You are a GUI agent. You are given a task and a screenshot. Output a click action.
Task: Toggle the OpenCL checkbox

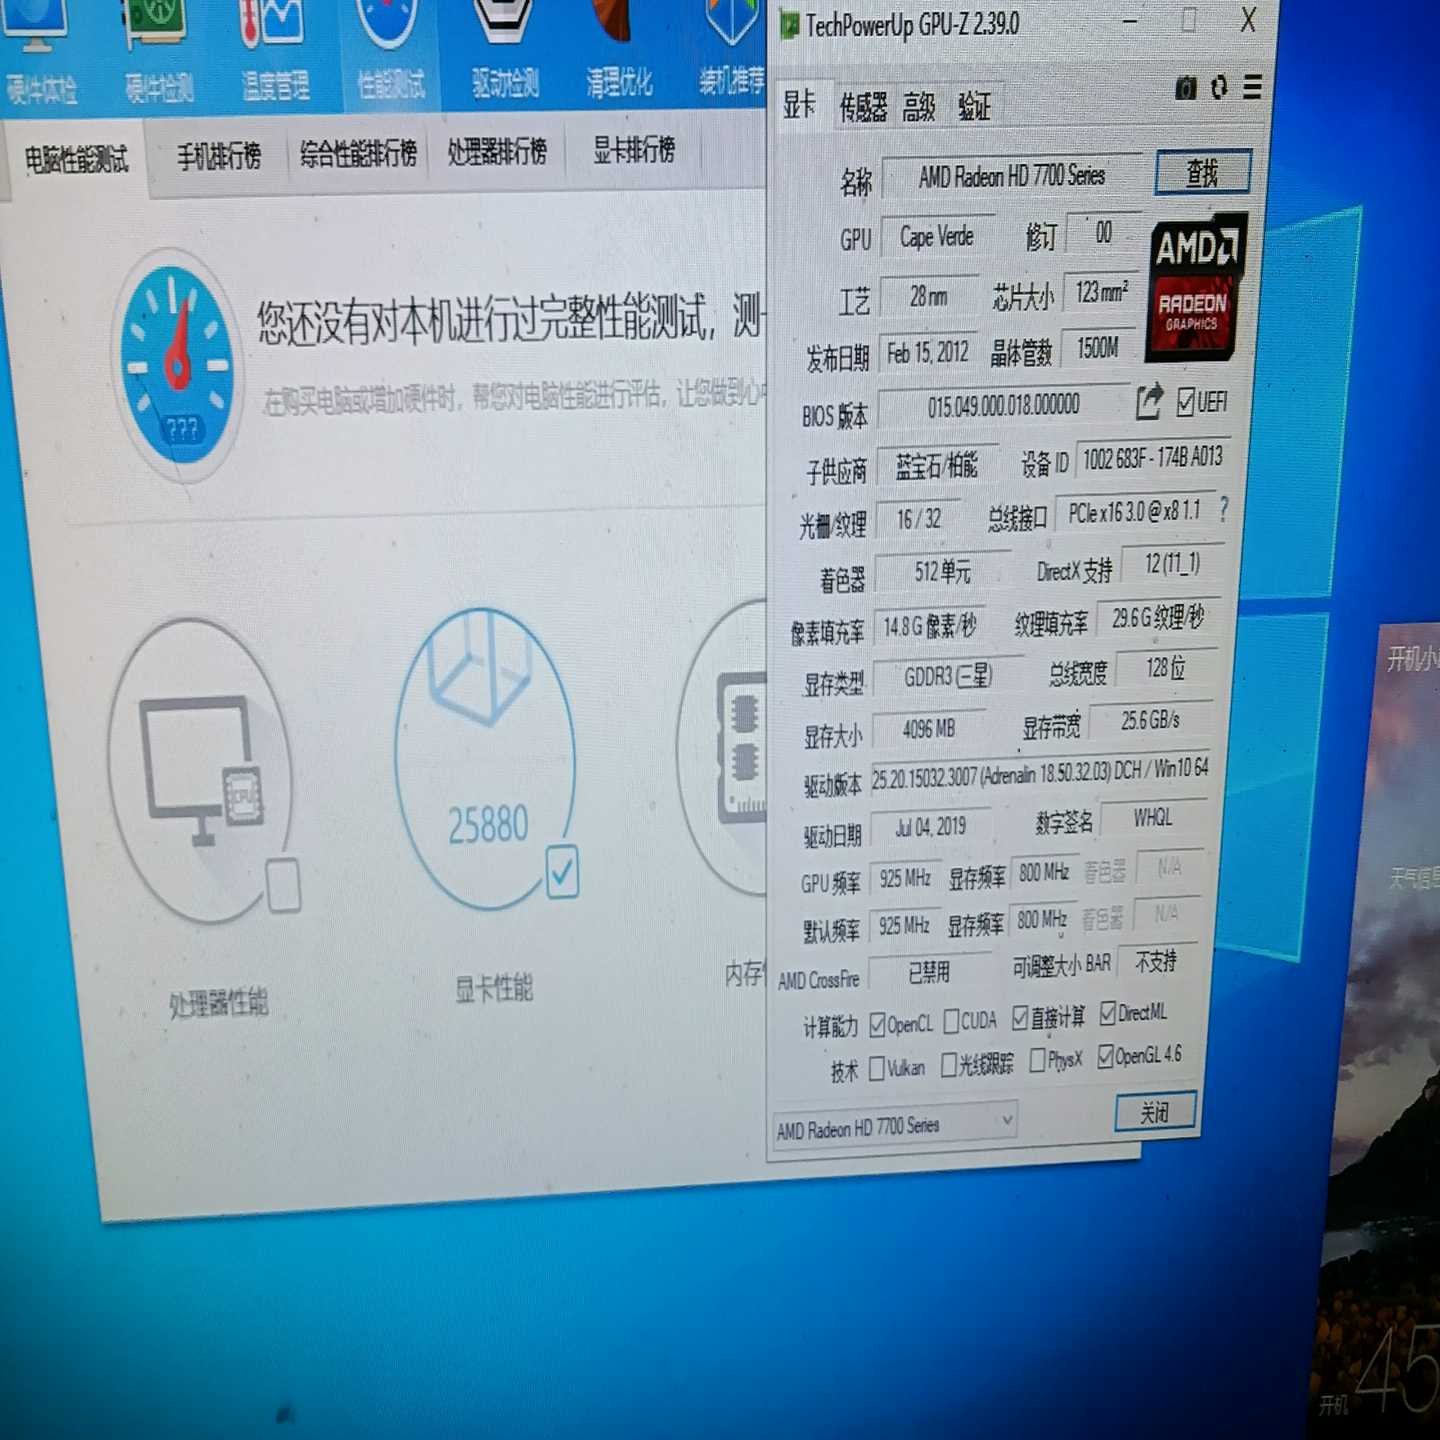click(x=877, y=1024)
